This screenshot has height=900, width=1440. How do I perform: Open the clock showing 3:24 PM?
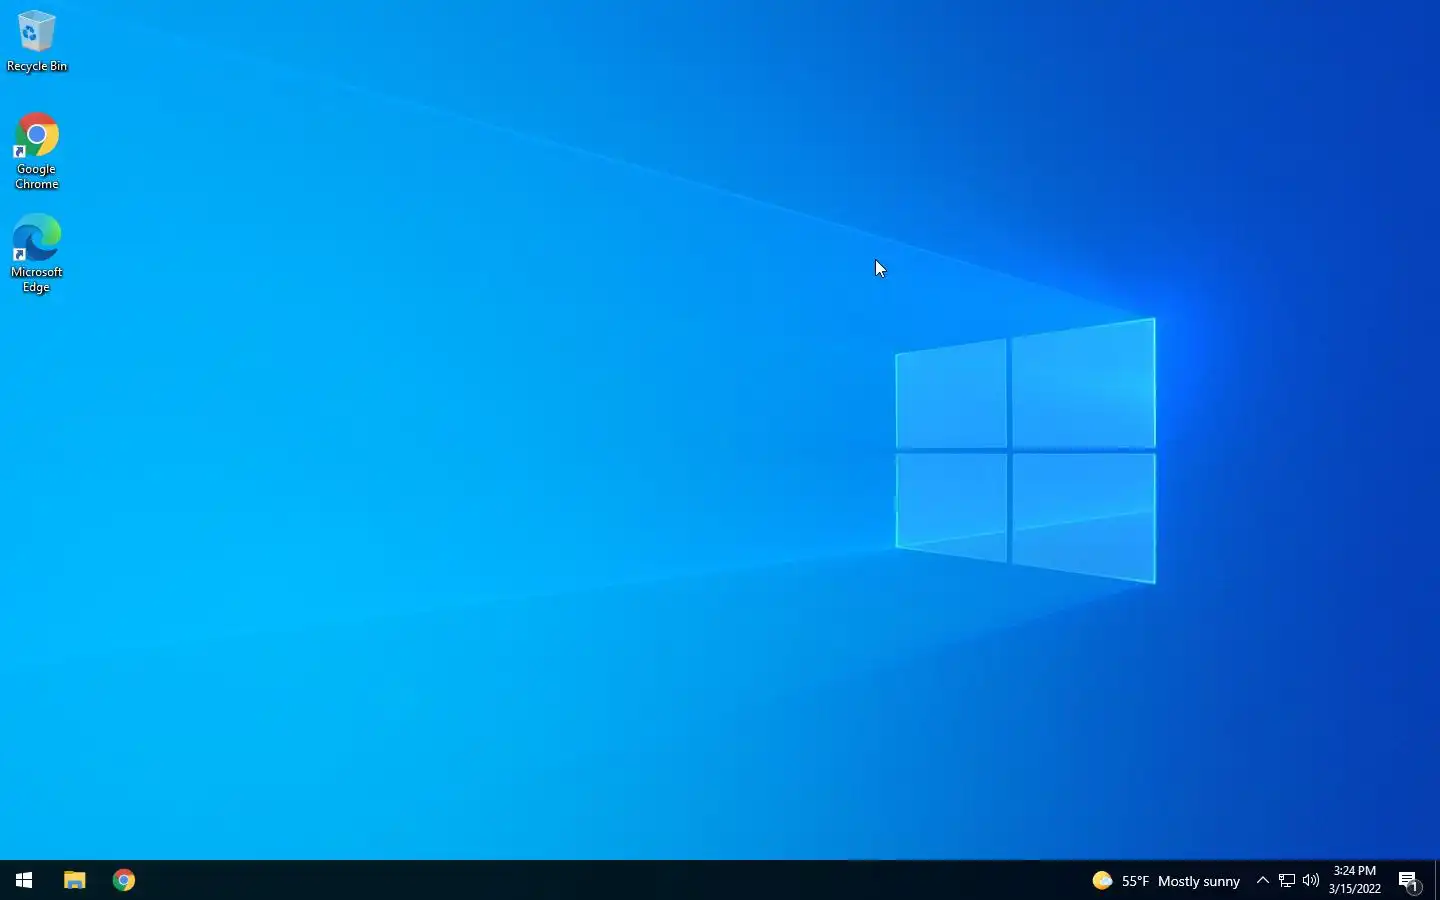pos(1355,880)
